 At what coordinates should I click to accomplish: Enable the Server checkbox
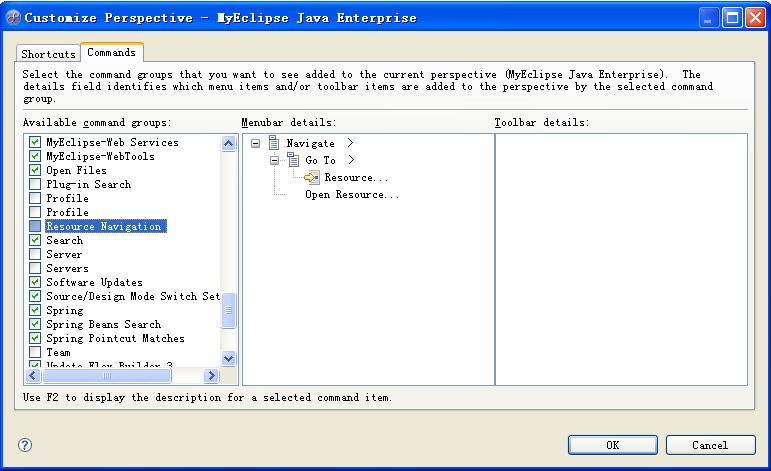point(35,254)
